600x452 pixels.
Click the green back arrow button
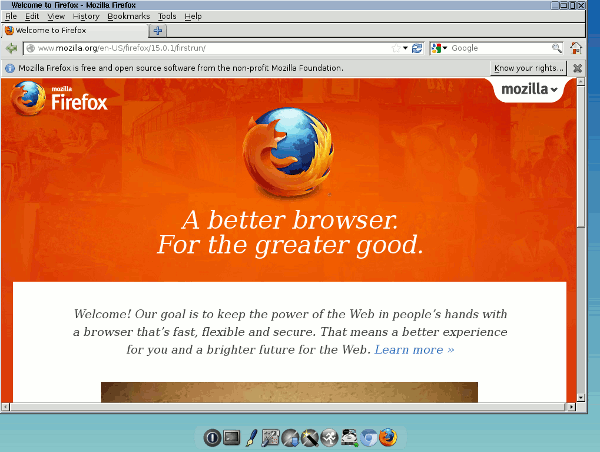pos(12,48)
